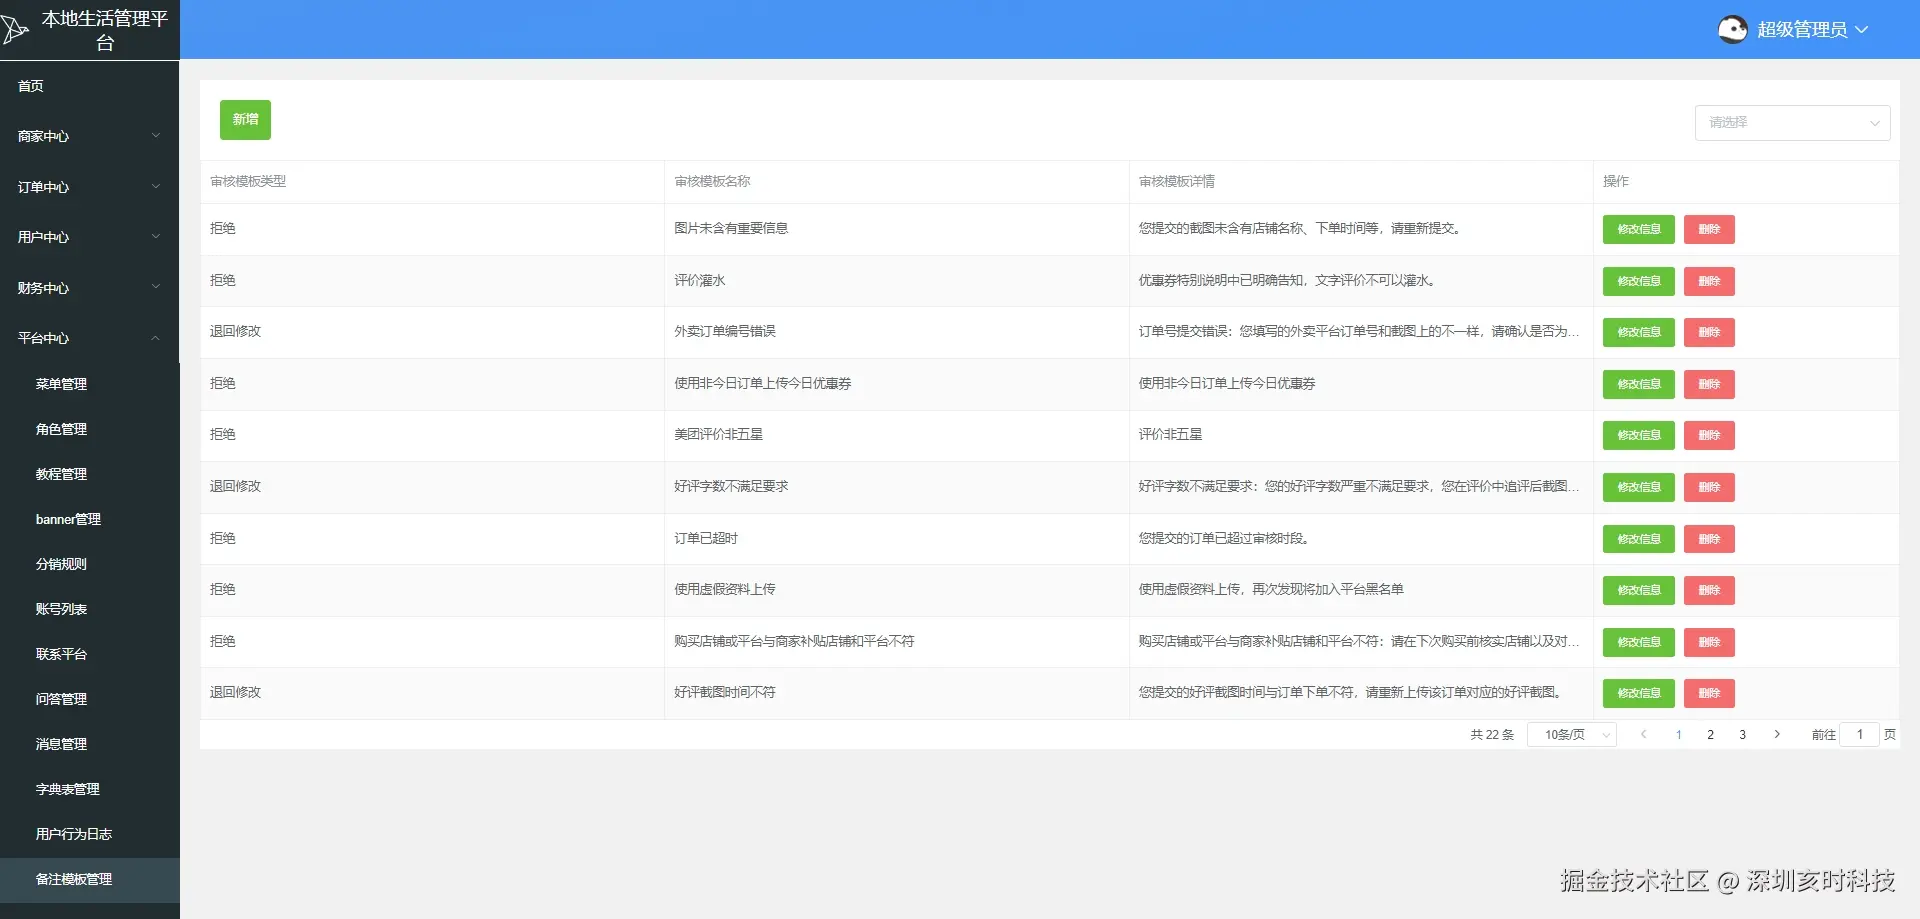Go to next page arrow
Viewport: 1920px width, 919px height.
(1777, 735)
